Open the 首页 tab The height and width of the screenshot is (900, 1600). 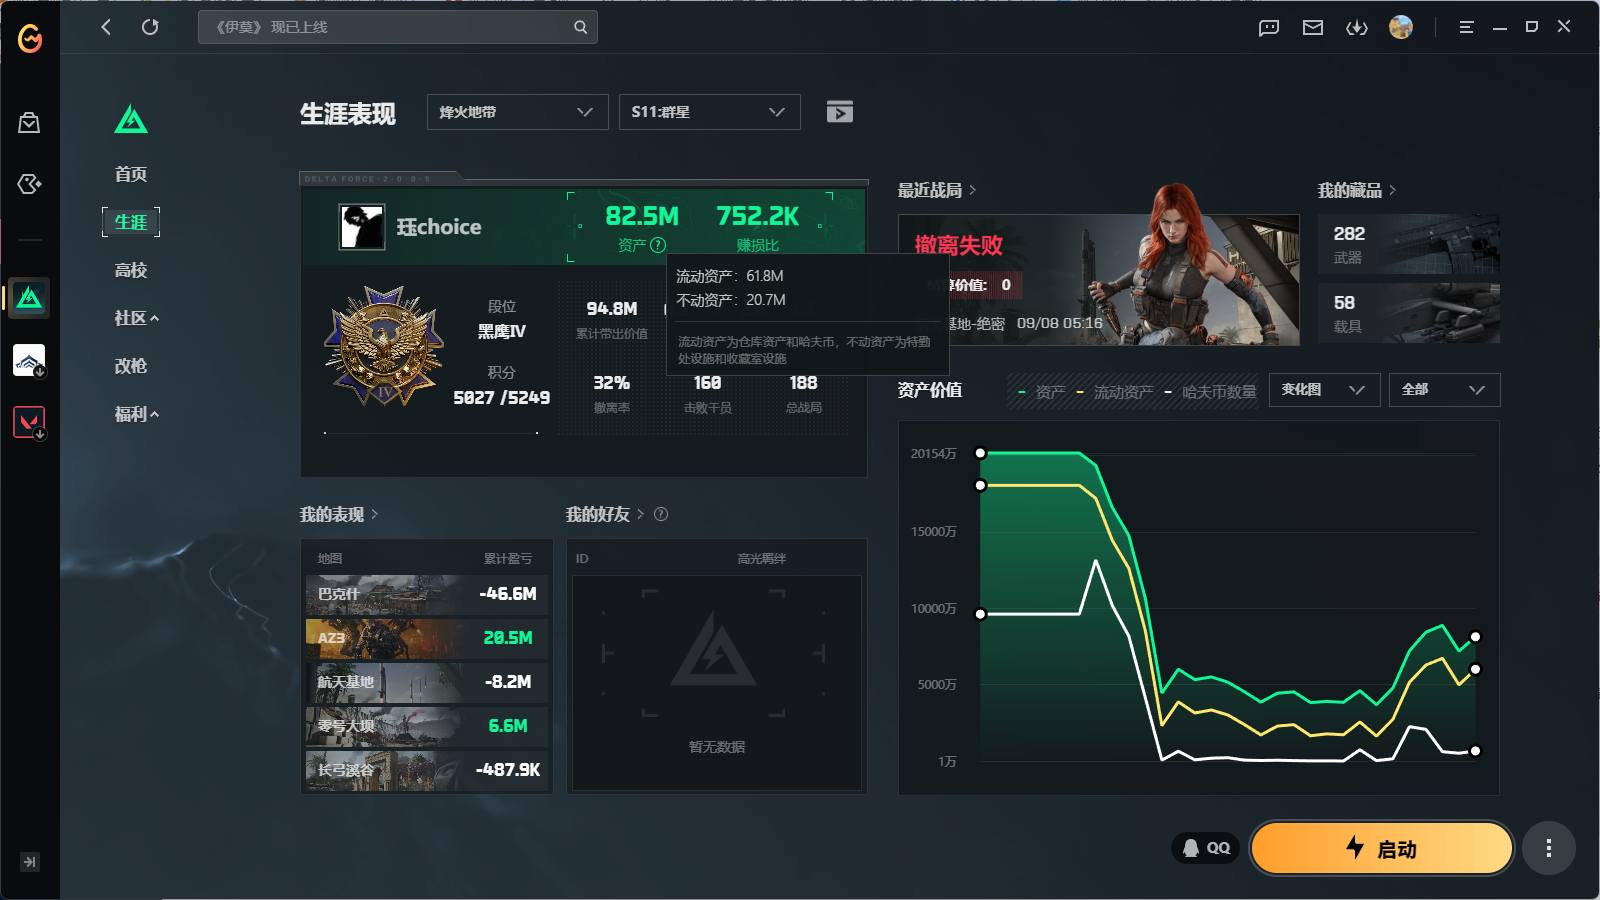pos(131,174)
